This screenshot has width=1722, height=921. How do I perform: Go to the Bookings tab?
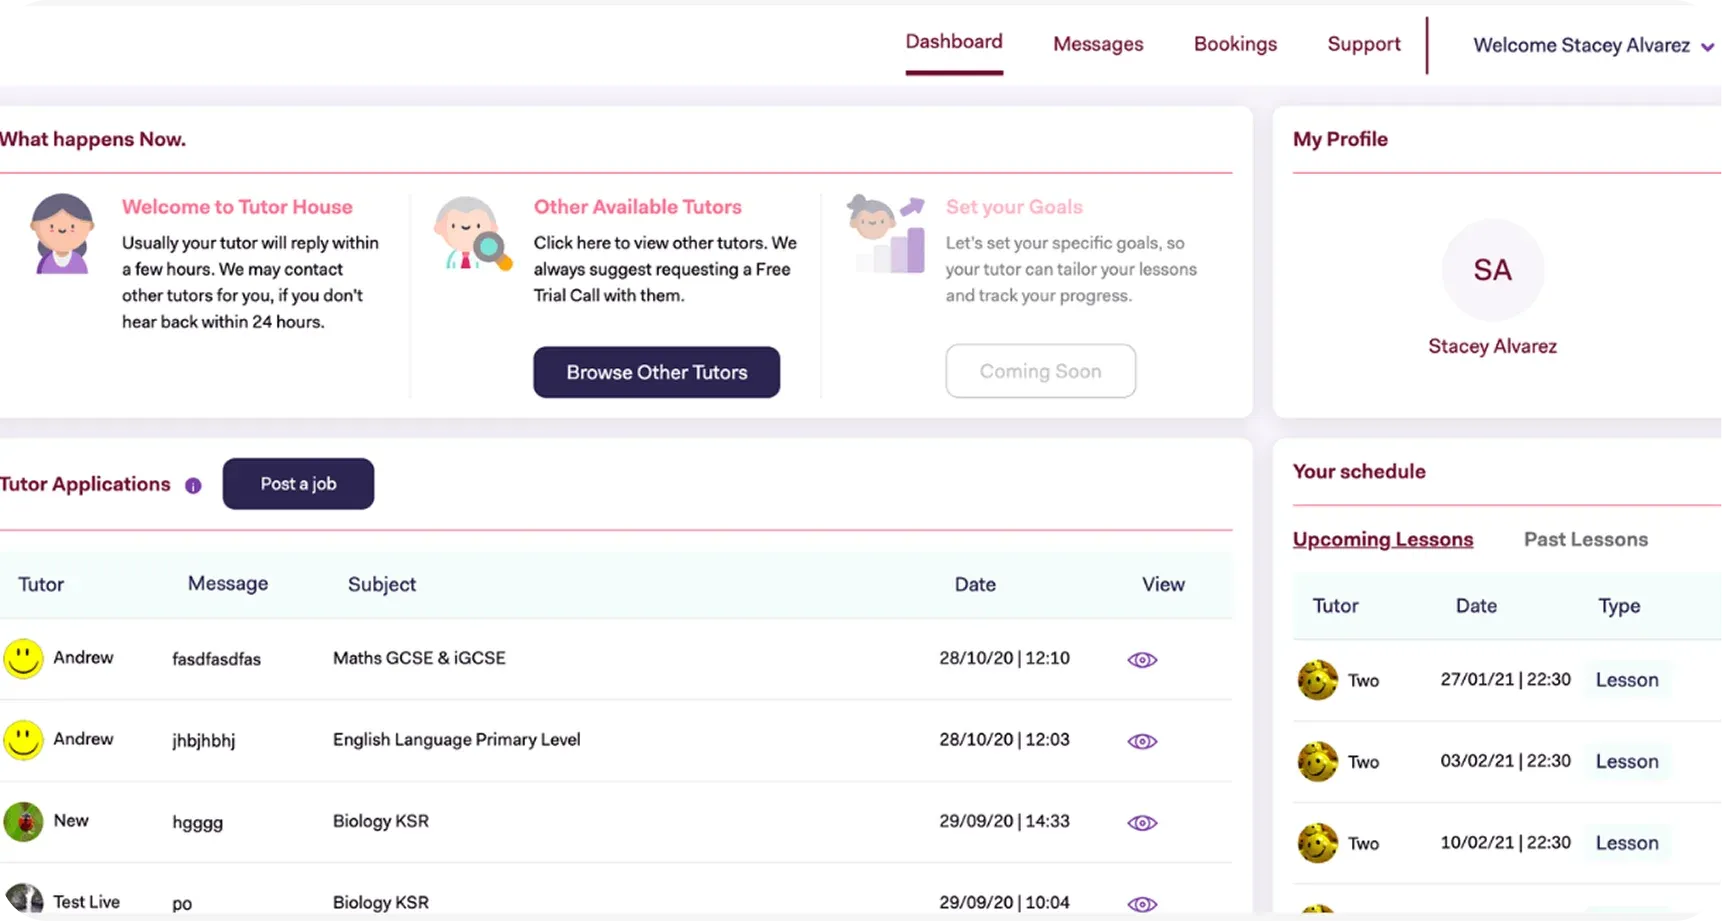(x=1235, y=44)
